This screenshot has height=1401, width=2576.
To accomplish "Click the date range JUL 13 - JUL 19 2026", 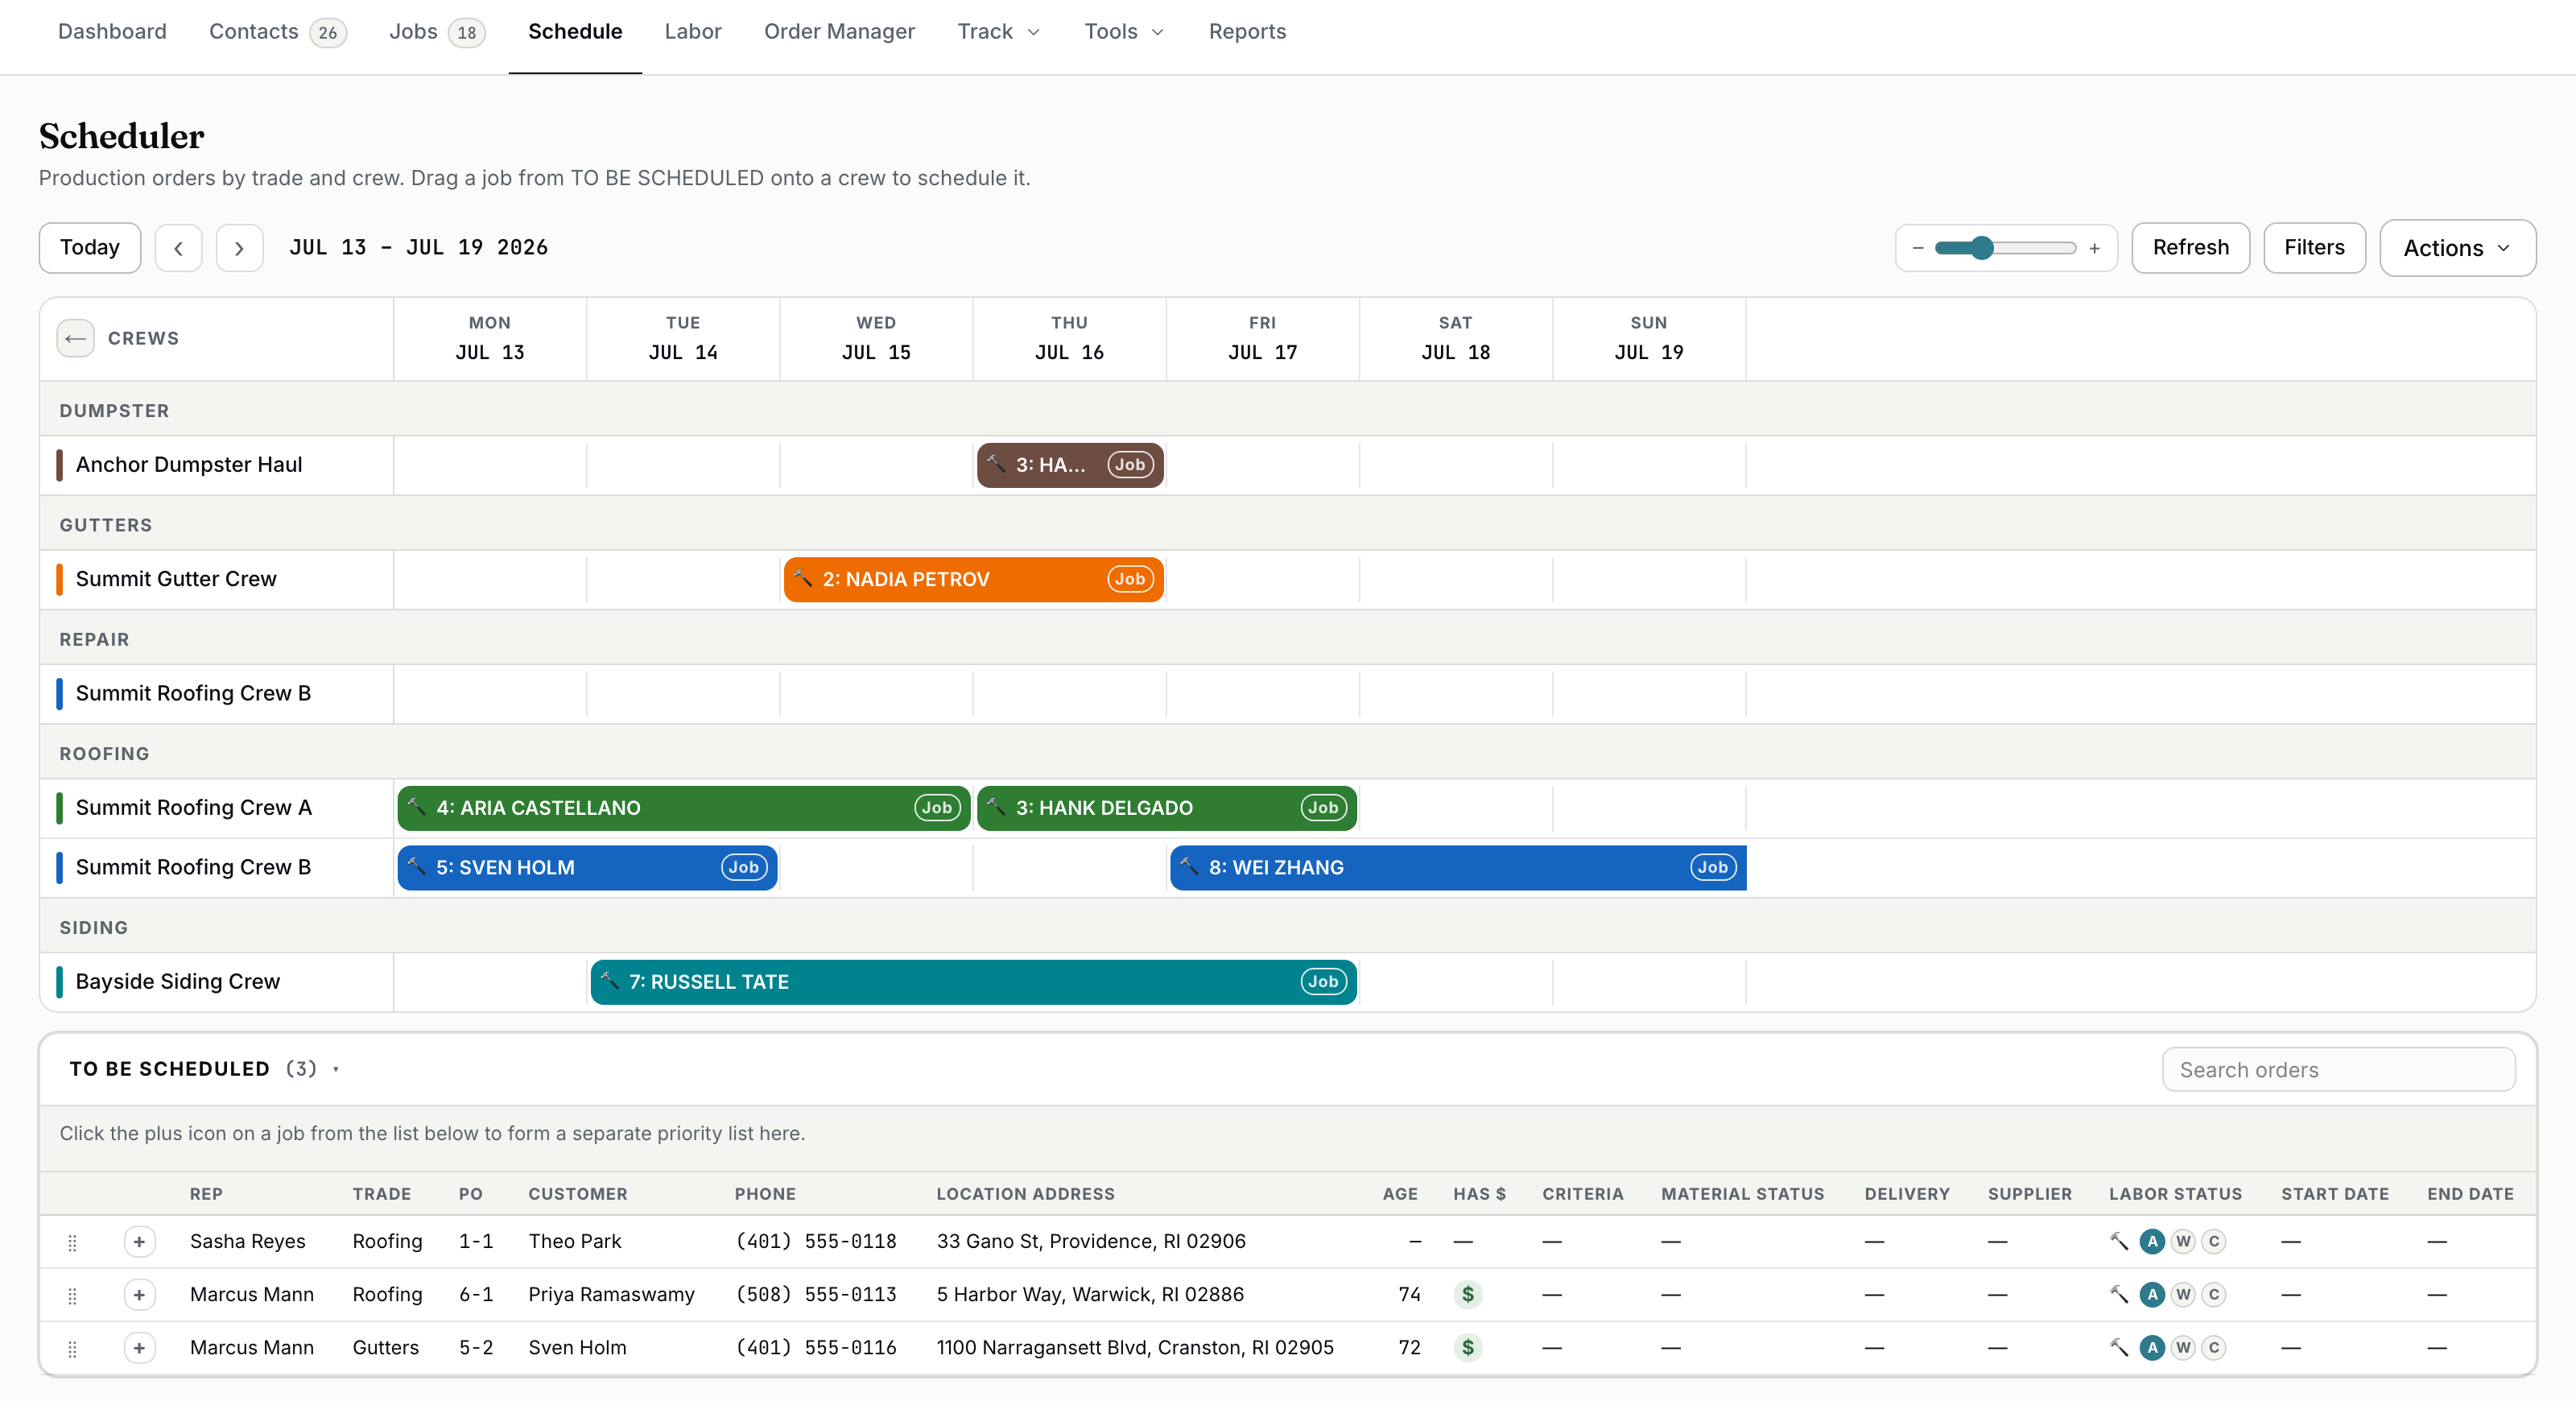I will tap(418, 248).
